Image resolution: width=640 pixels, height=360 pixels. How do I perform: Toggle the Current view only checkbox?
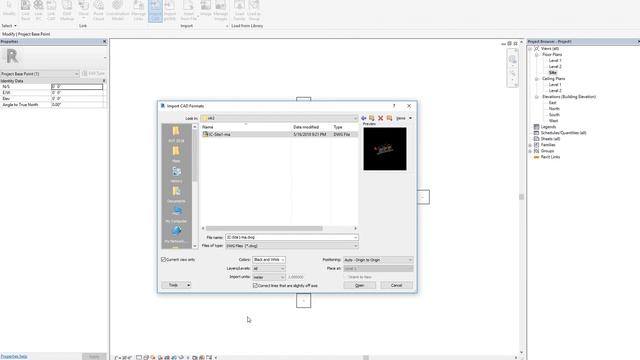164,260
